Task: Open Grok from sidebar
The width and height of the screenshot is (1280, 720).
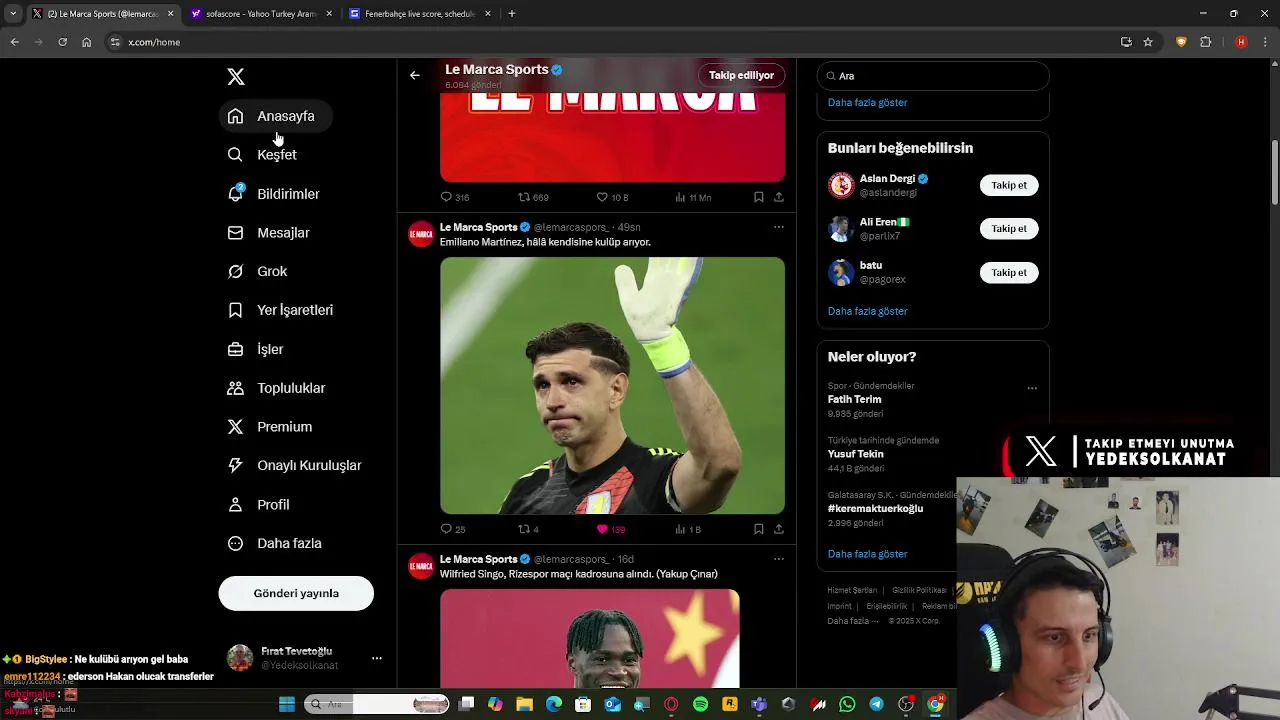Action: (x=257, y=271)
